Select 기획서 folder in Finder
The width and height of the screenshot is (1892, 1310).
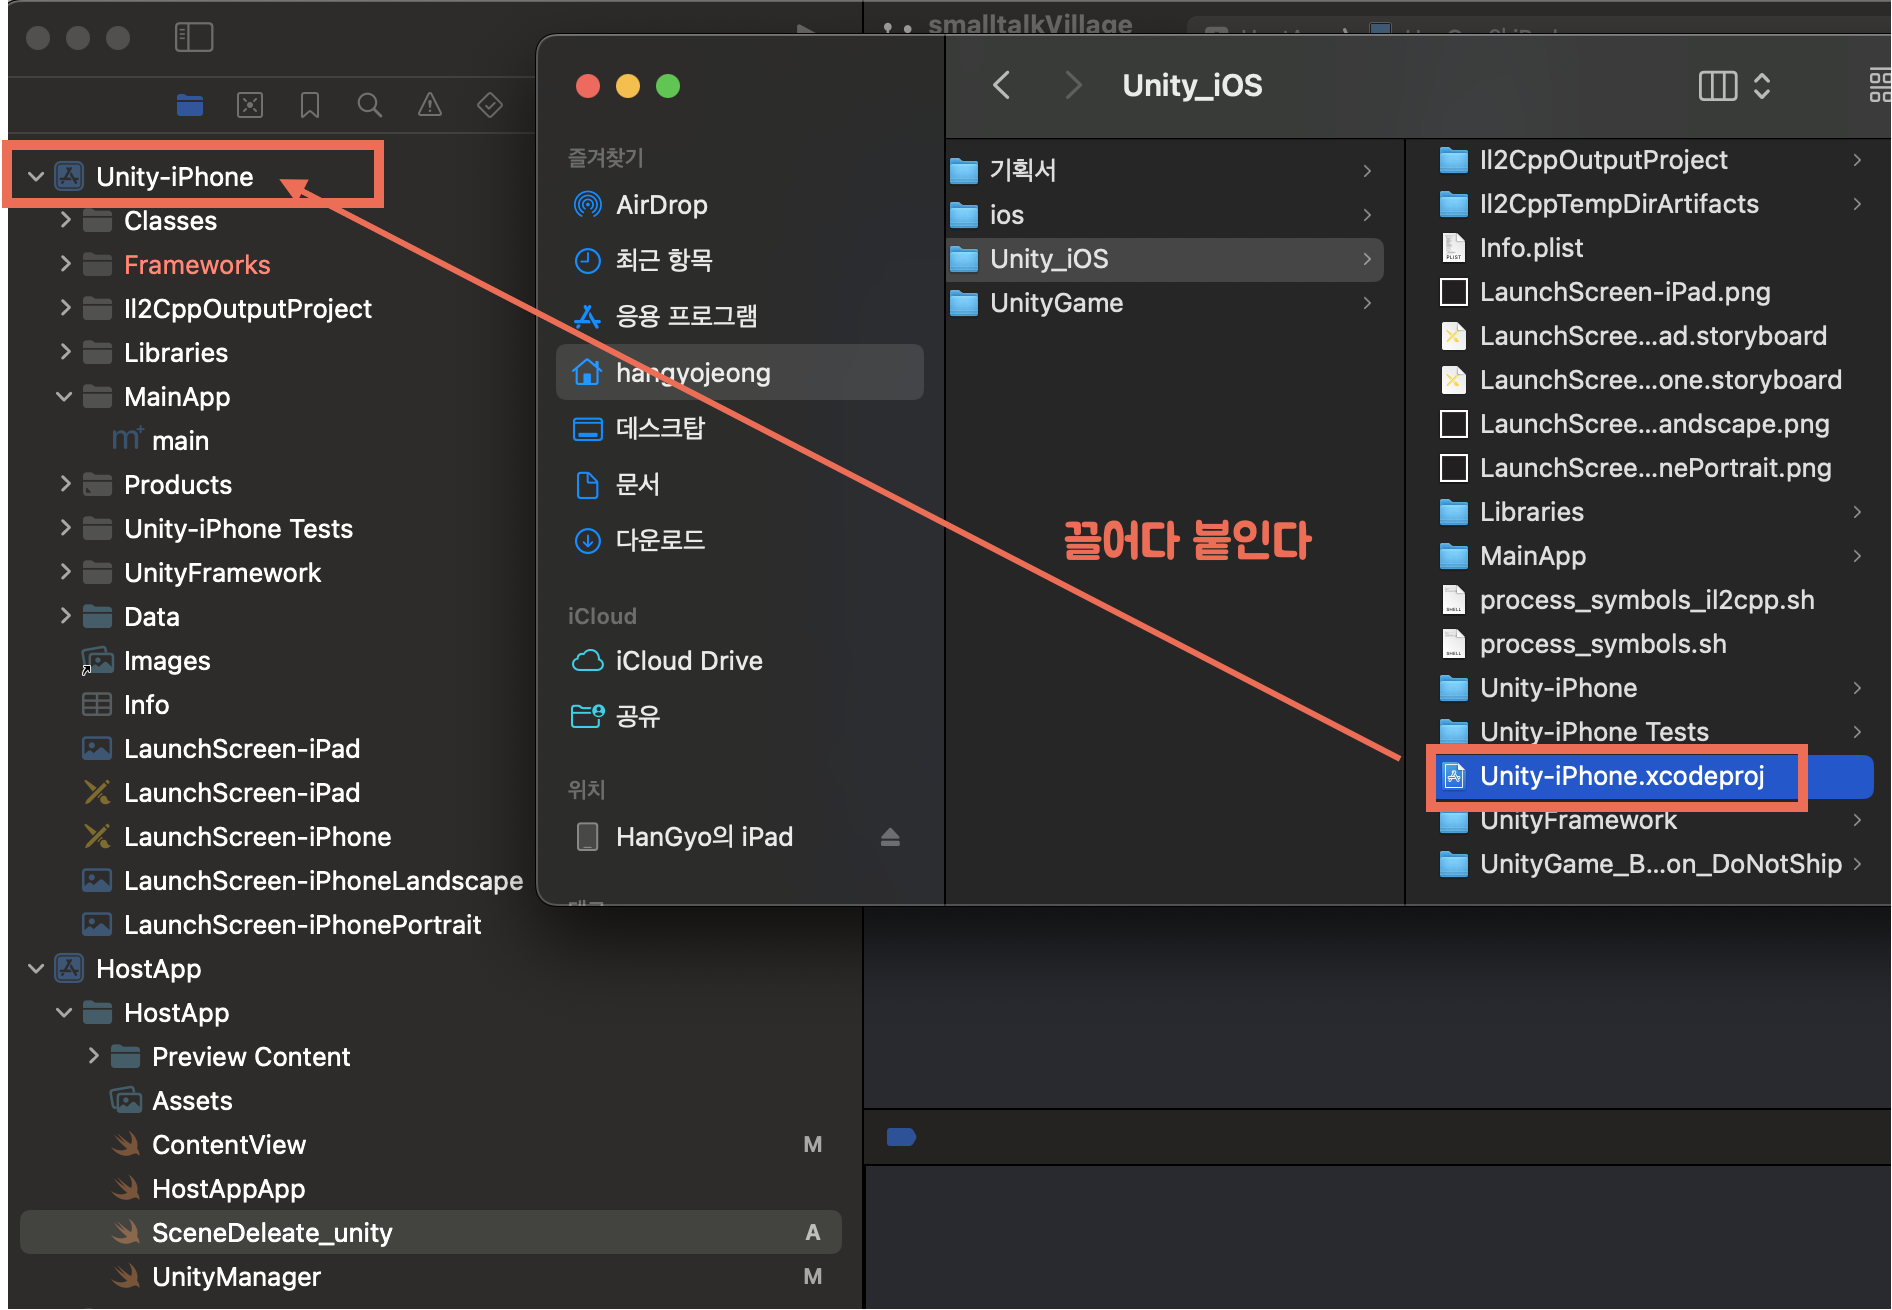[x=1165, y=171]
